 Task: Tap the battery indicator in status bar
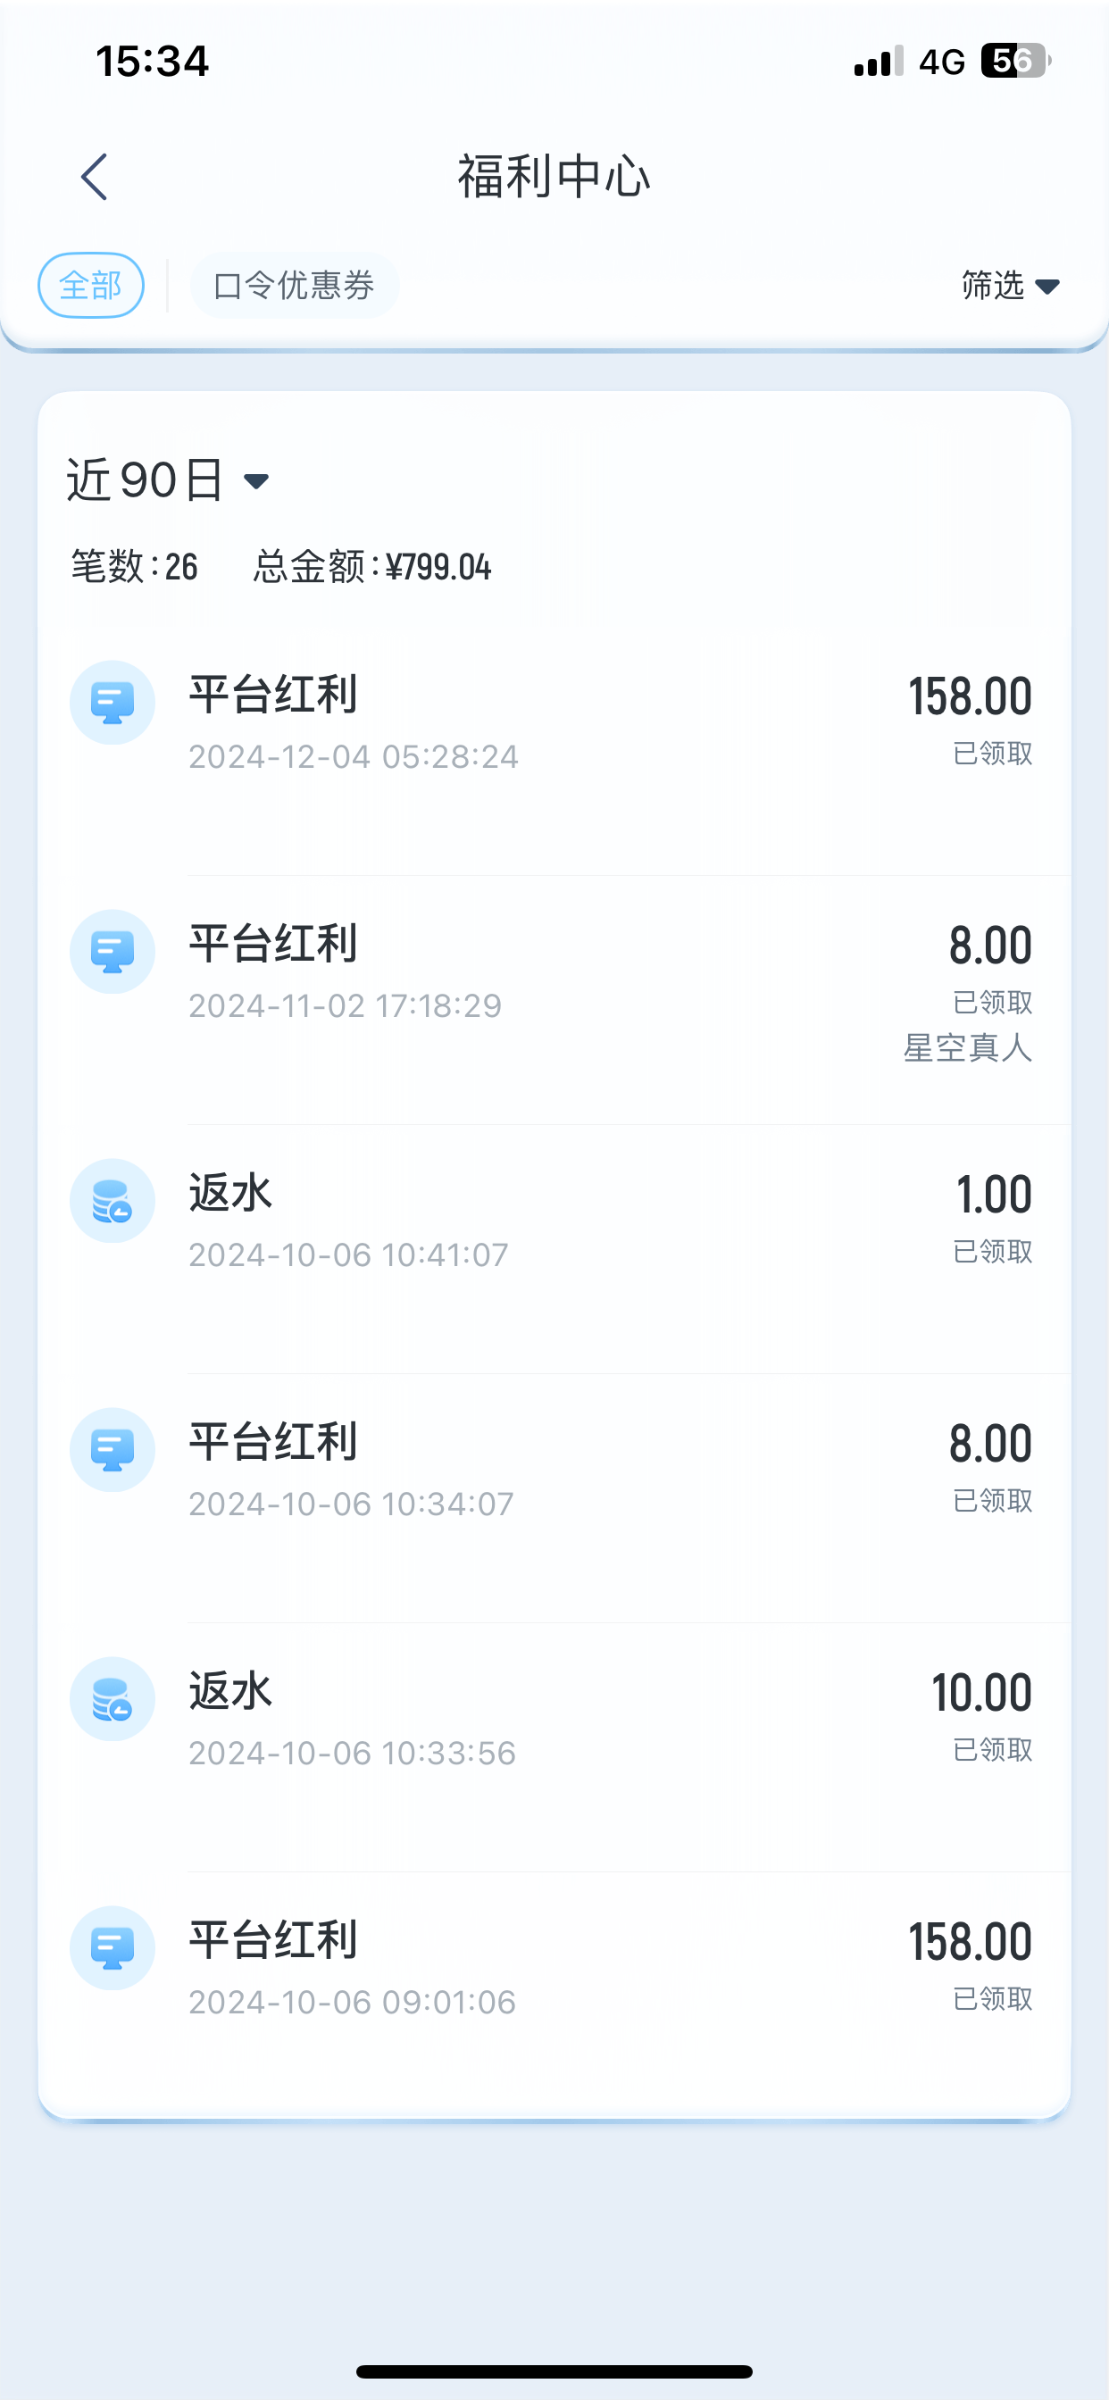coord(1015,61)
